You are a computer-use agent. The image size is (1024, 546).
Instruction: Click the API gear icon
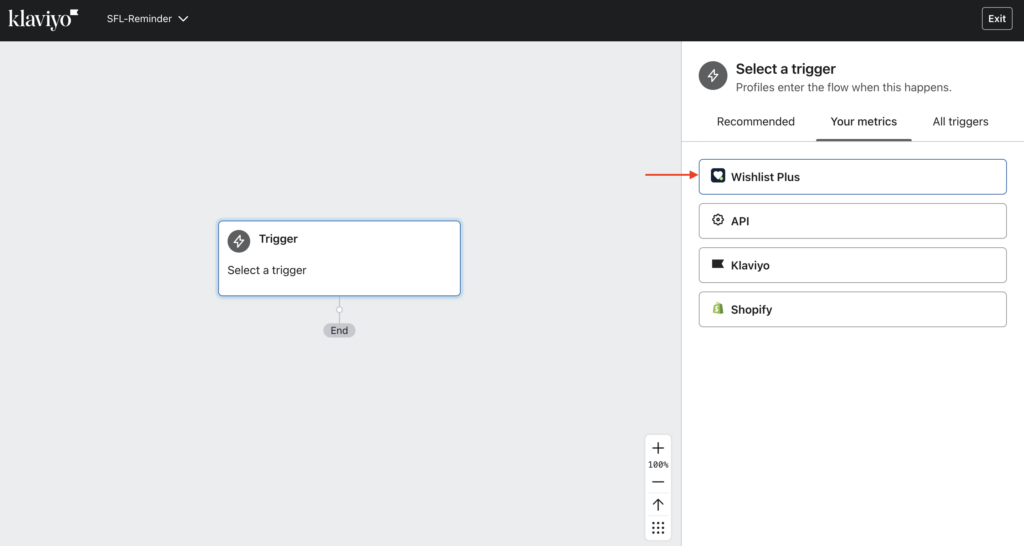[x=718, y=220]
